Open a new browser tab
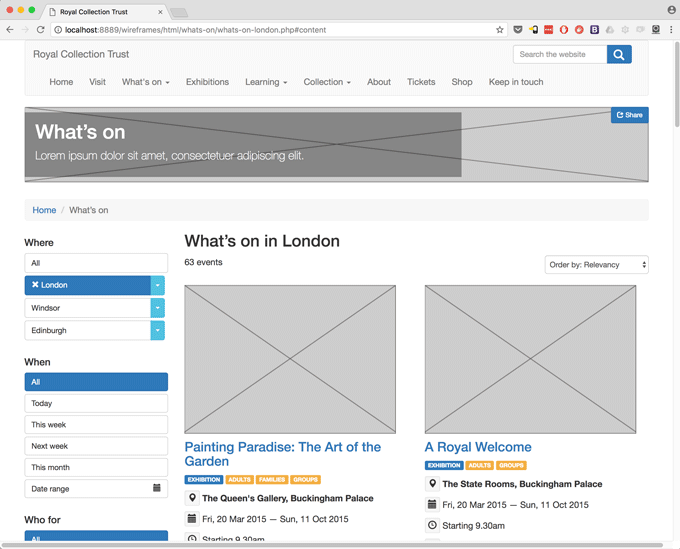This screenshot has width=680, height=549. (x=179, y=13)
